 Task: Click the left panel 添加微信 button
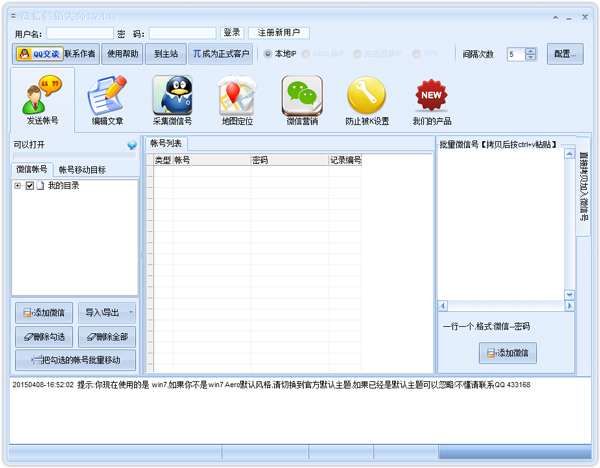tap(44, 313)
